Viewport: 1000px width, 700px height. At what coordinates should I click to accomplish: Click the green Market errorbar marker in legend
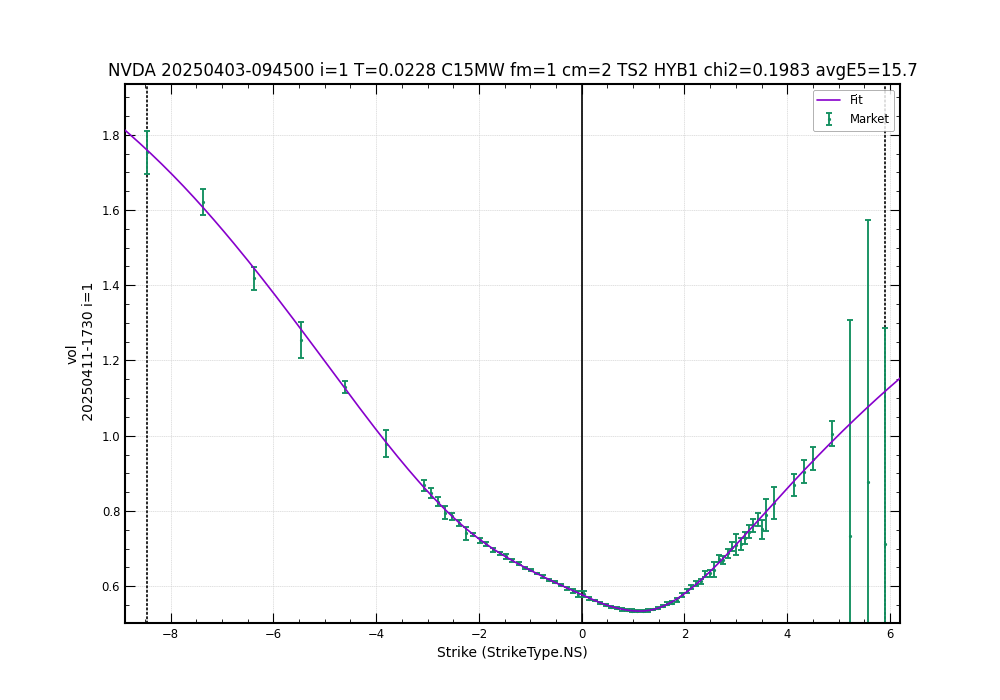829,119
